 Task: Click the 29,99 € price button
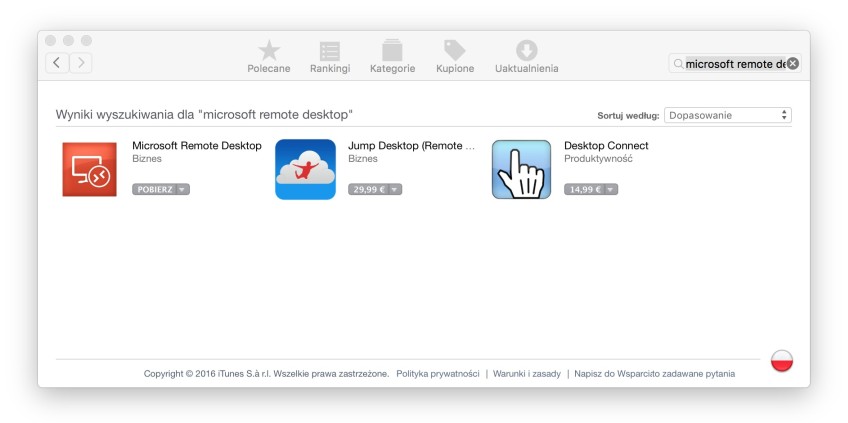[x=368, y=189]
